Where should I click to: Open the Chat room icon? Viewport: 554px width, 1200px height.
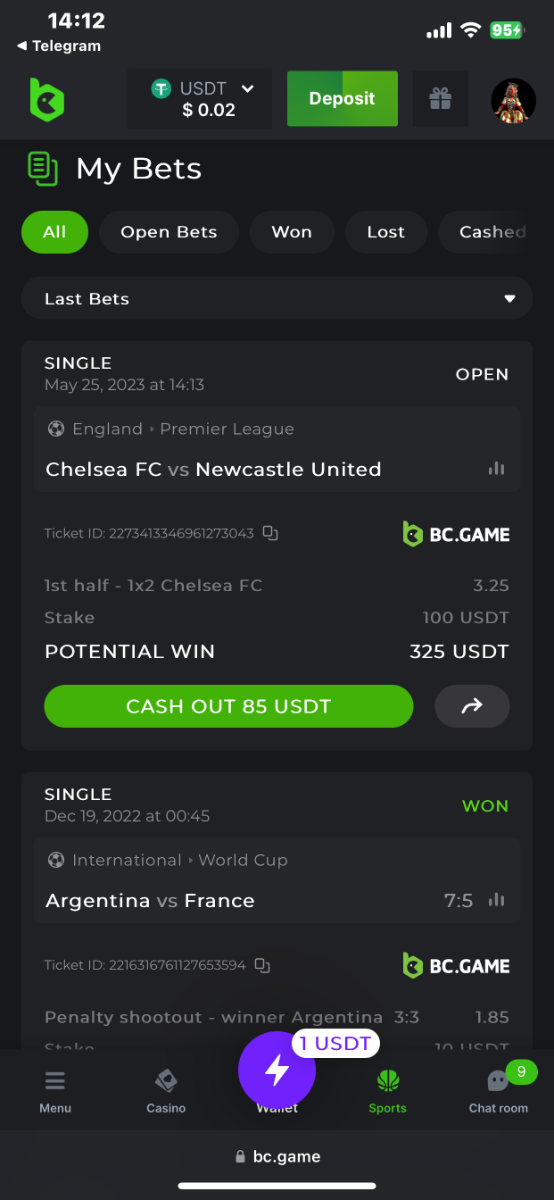coord(498,1091)
